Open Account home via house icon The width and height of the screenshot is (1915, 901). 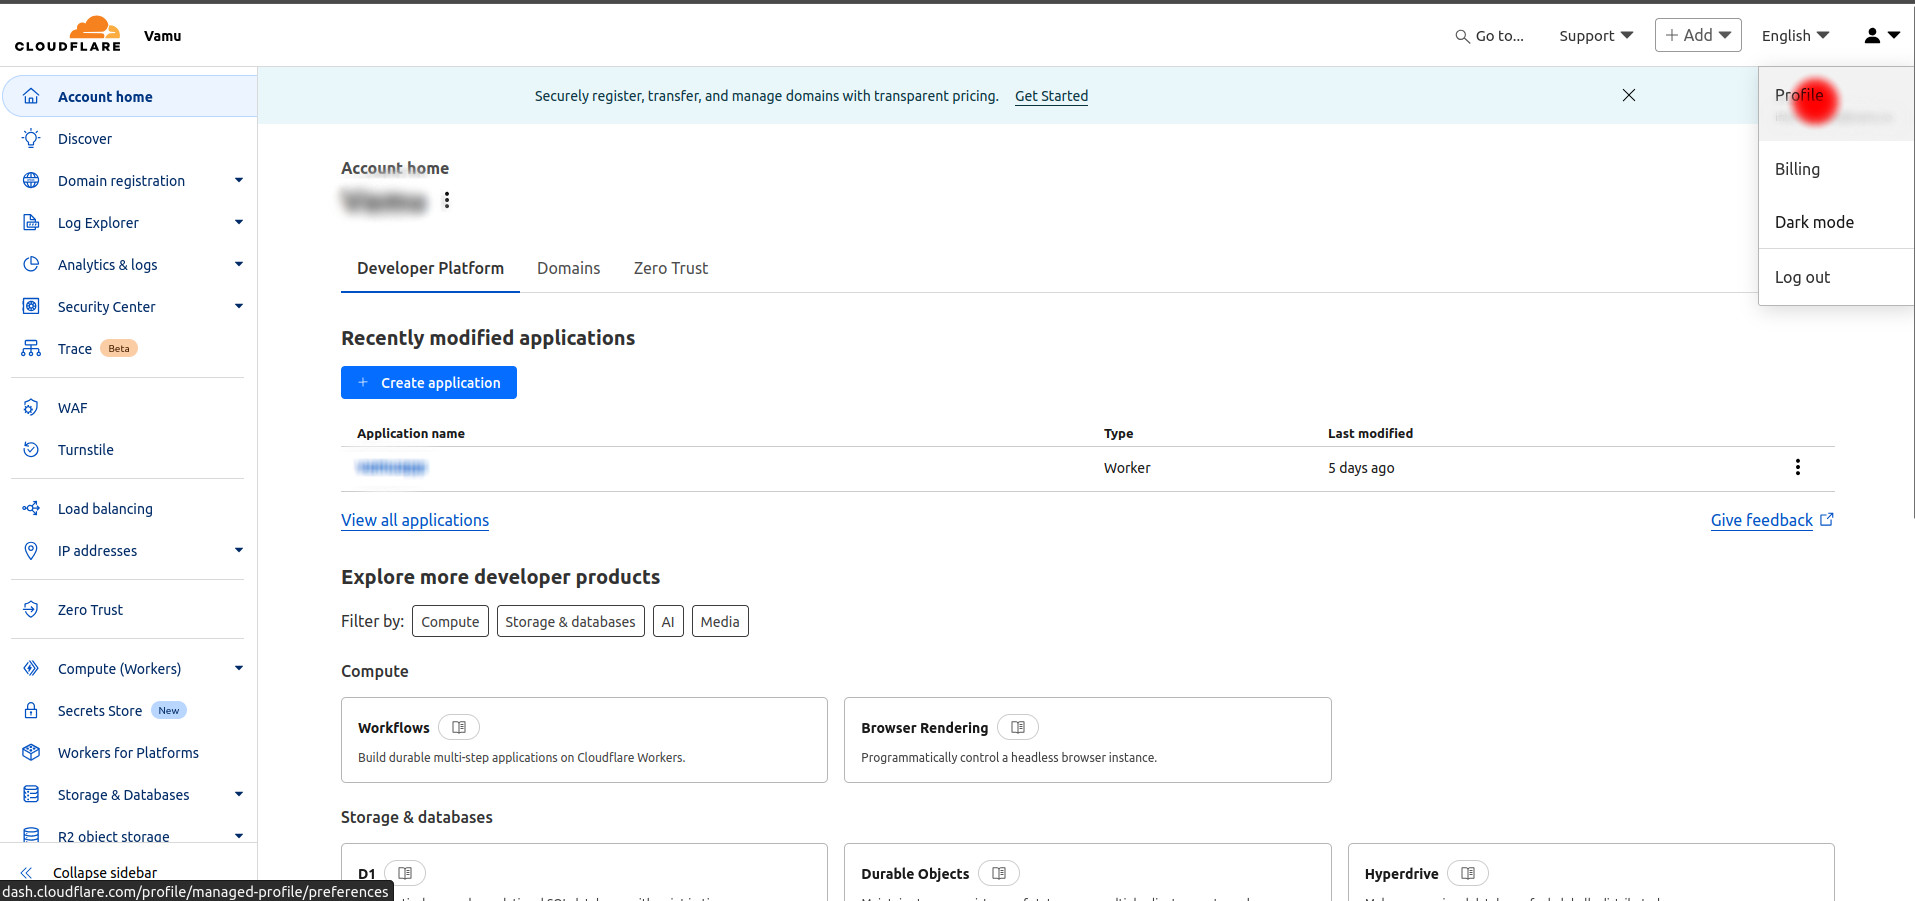pyautogui.click(x=31, y=96)
